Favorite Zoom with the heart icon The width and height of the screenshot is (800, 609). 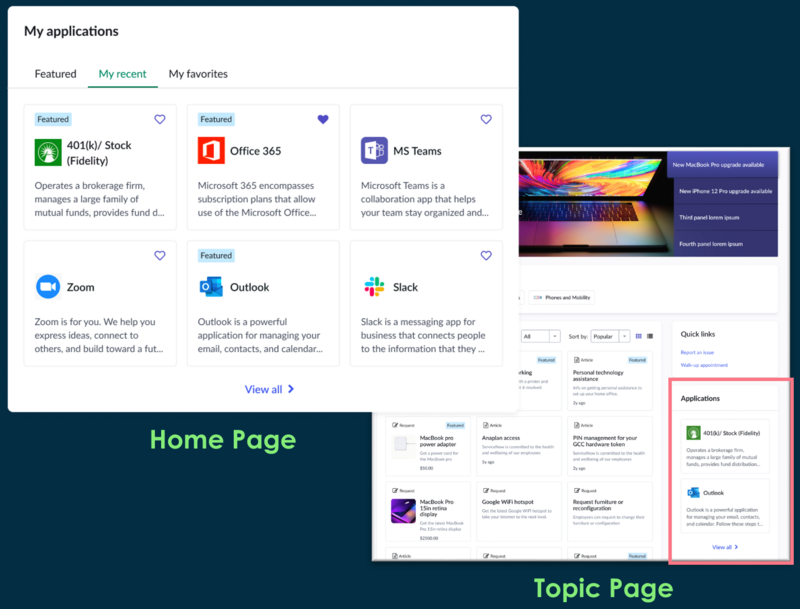[160, 256]
